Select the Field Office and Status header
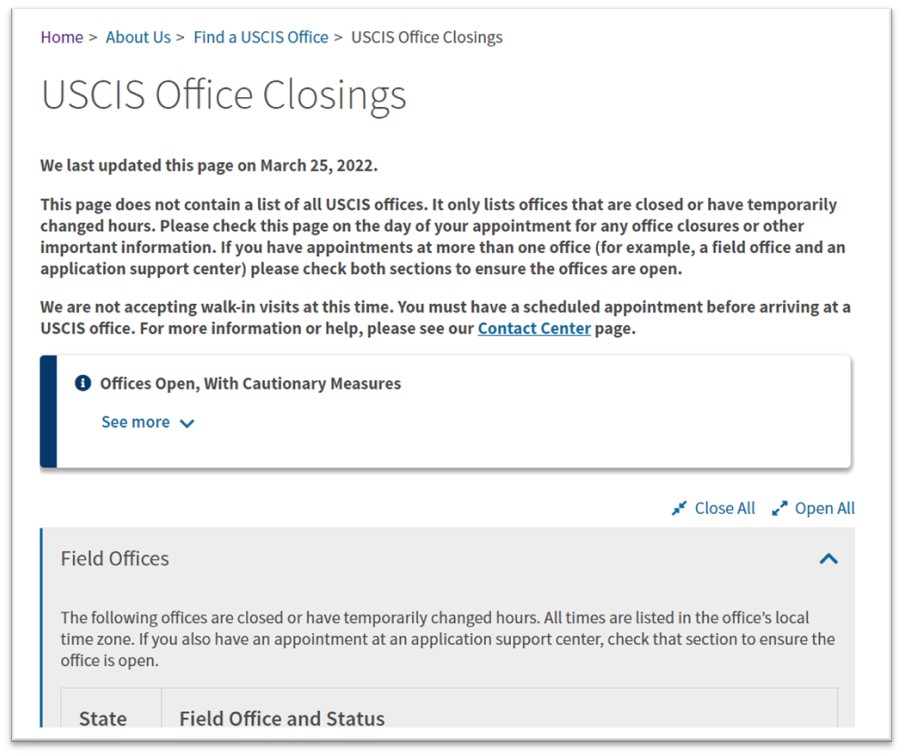 tap(282, 718)
